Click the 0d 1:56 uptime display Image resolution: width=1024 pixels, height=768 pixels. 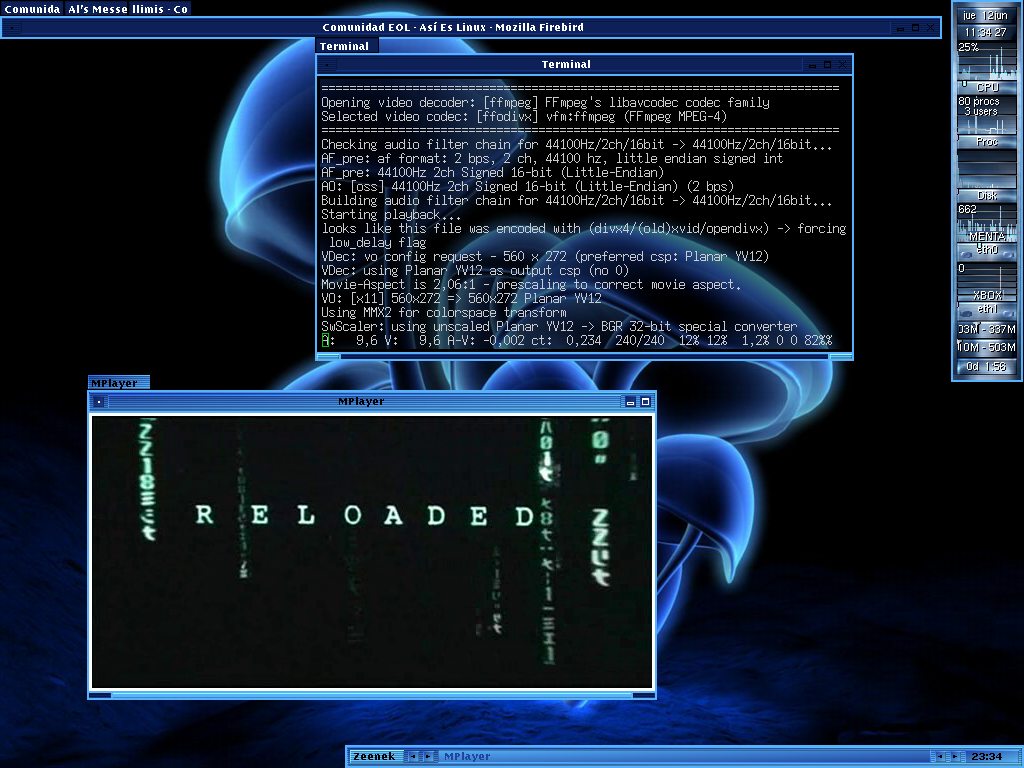pyautogui.click(x=987, y=366)
